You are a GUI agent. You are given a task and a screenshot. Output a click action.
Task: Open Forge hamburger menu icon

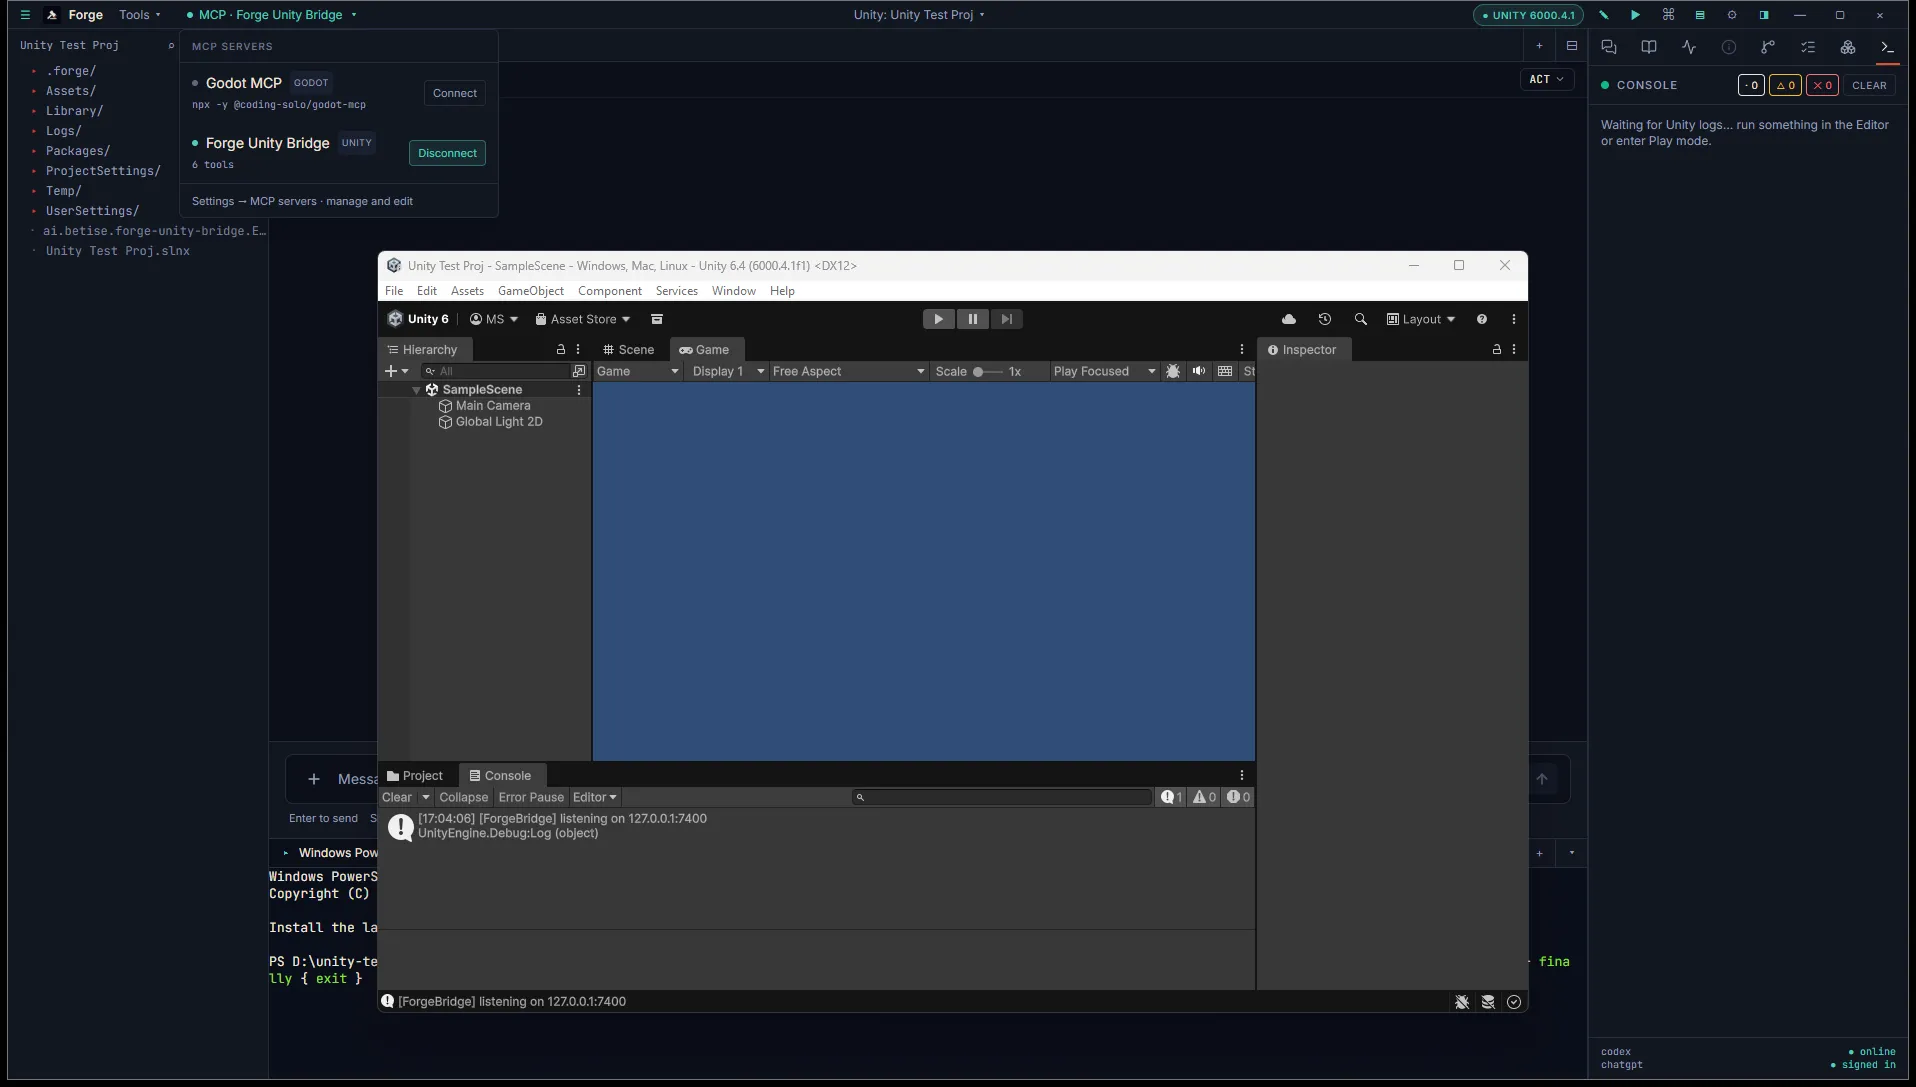25,15
